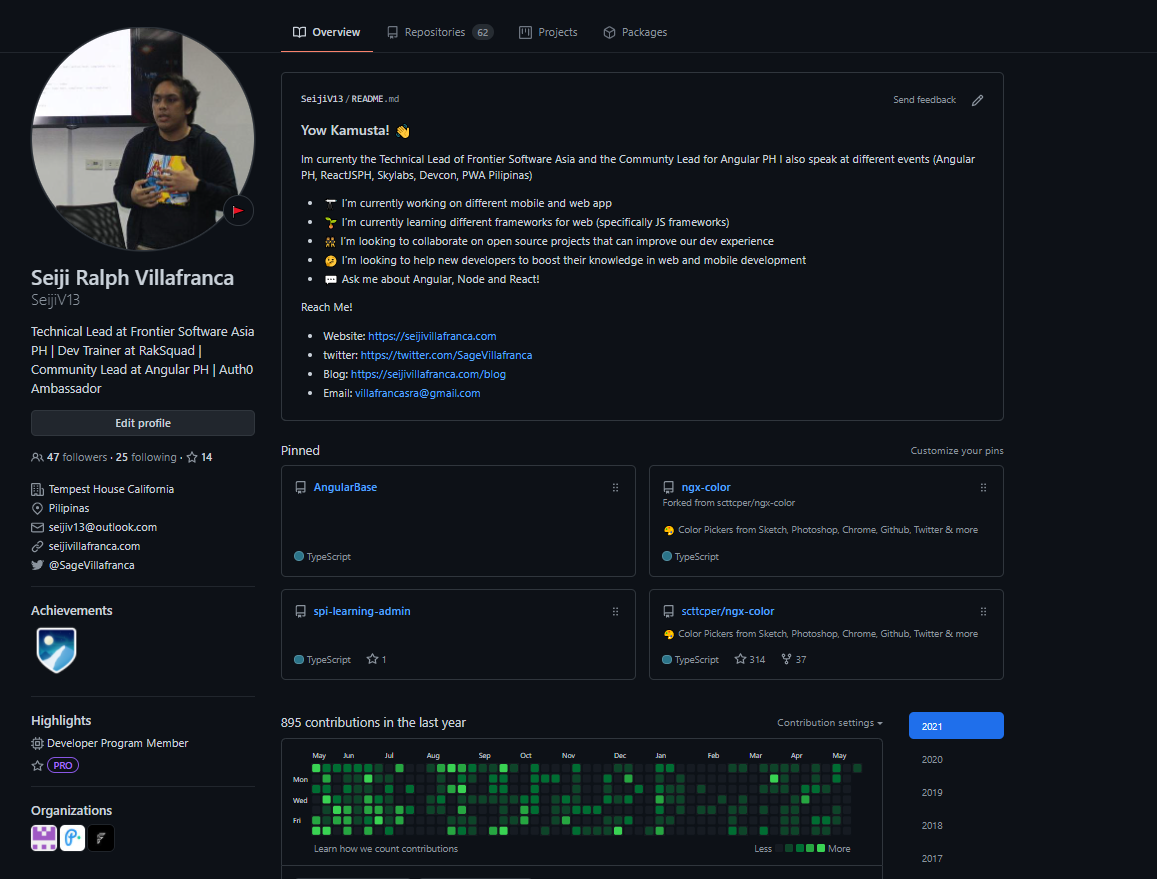The width and height of the screenshot is (1157, 879).
Task: Click the drag handle on AngularBase pin
Action: (615, 488)
